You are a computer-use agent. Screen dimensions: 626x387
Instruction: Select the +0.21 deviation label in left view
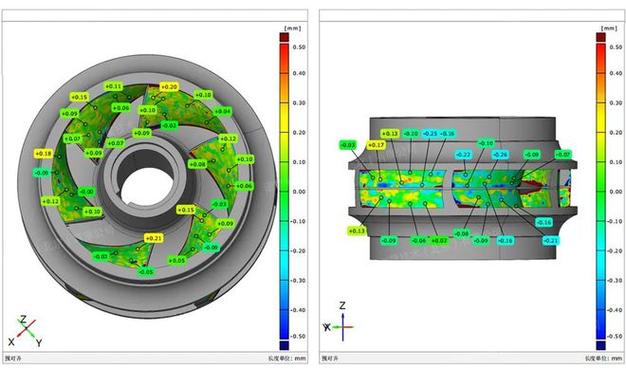[x=153, y=238]
